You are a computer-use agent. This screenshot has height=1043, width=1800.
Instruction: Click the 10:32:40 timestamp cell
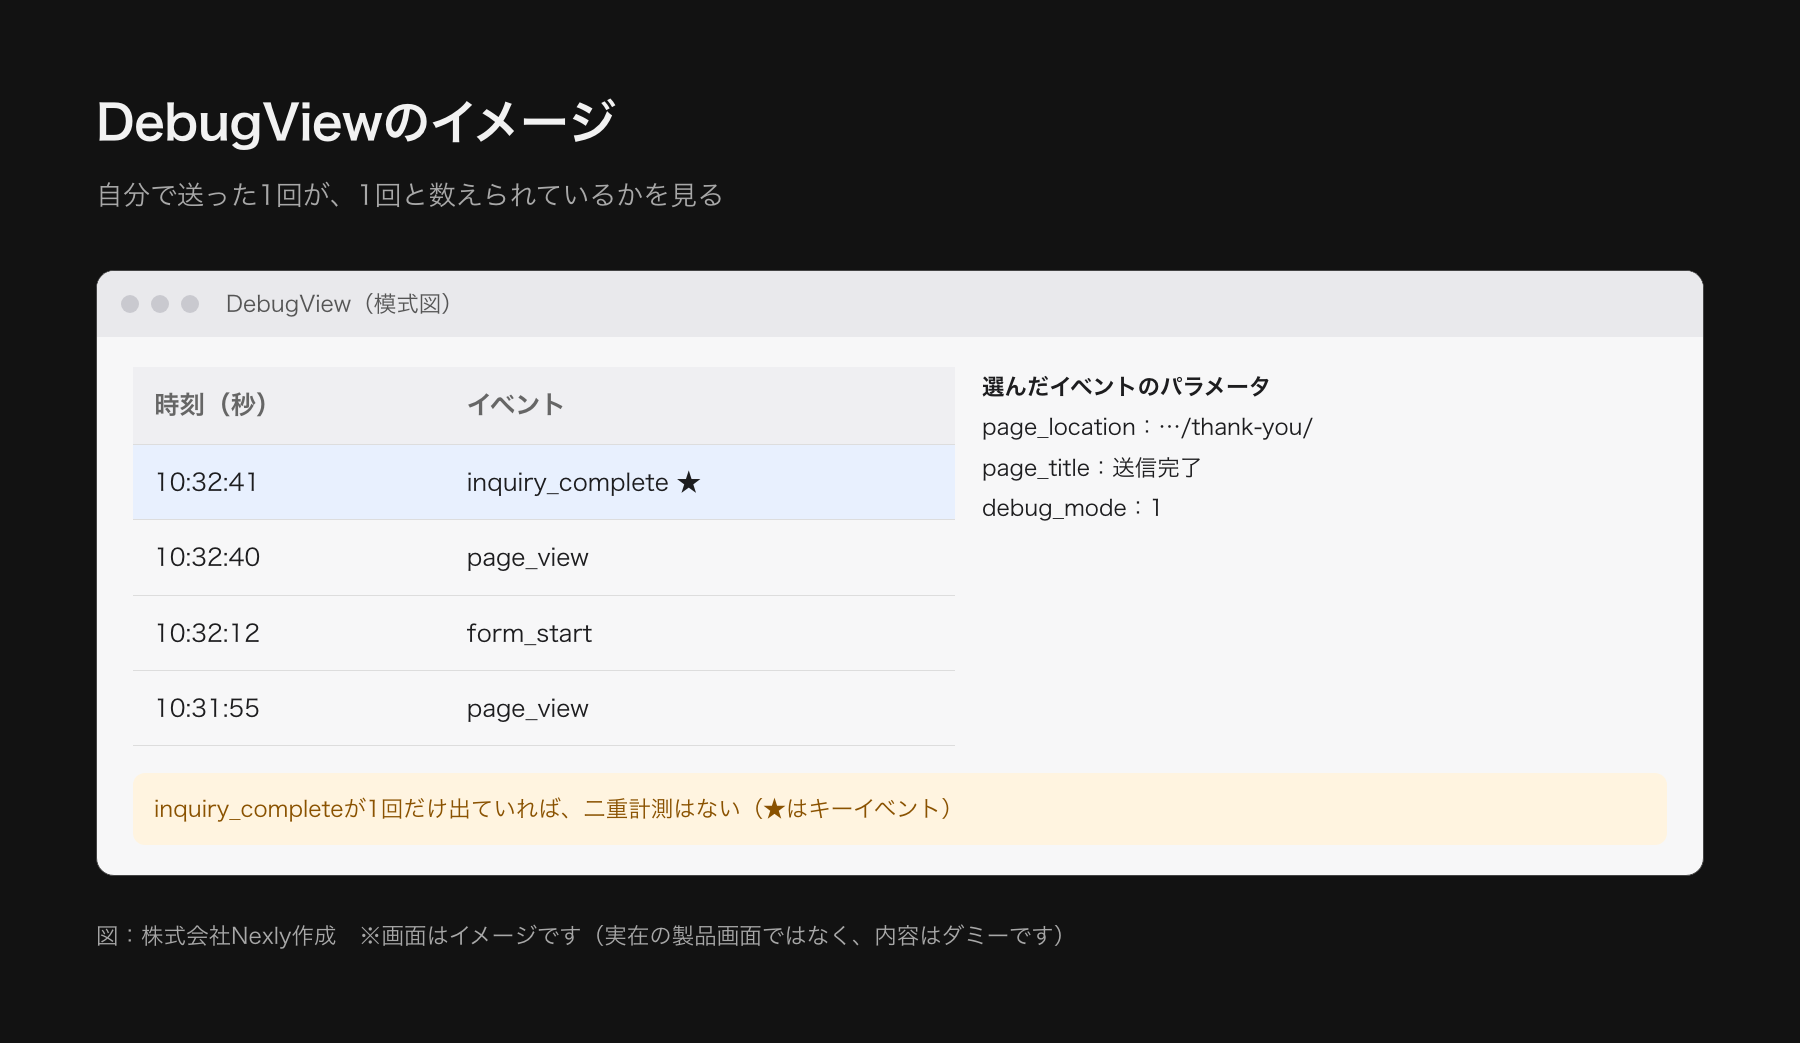pyautogui.click(x=207, y=557)
